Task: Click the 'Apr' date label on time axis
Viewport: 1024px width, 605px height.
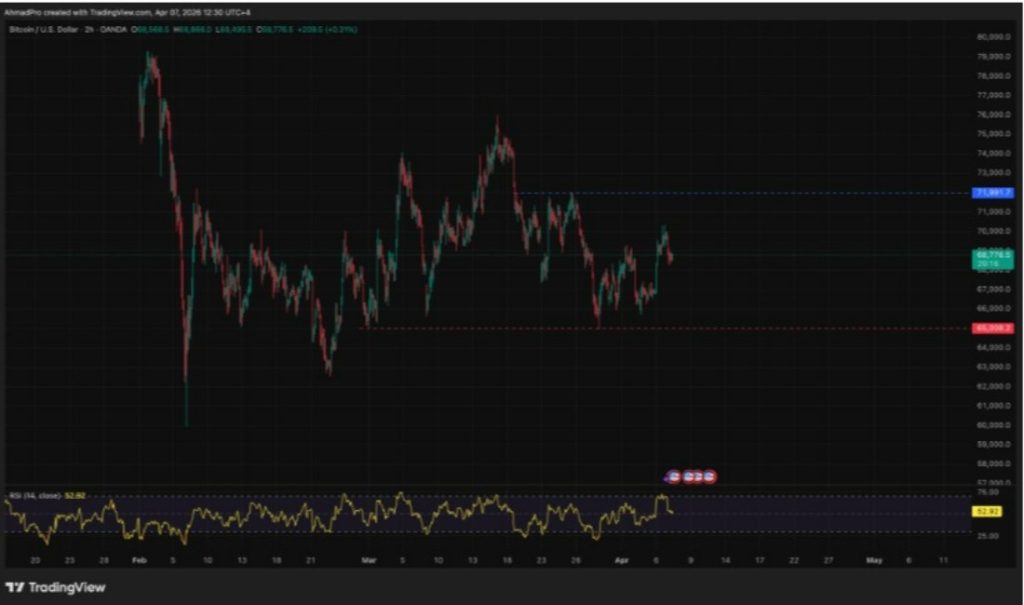Action: click(x=622, y=561)
